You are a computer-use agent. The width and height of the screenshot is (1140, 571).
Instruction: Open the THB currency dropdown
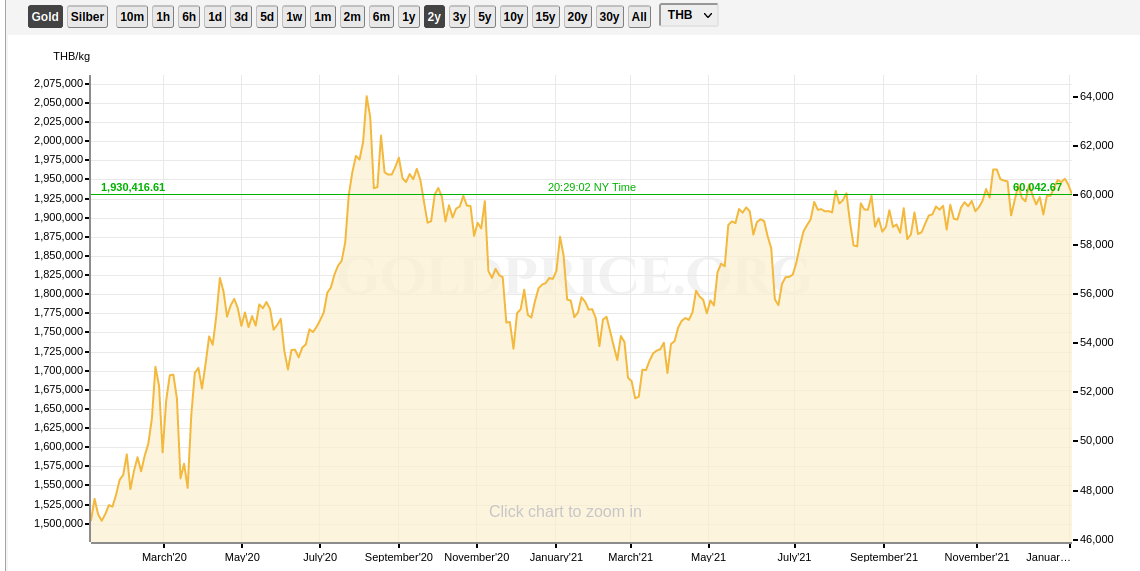pyautogui.click(x=689, y=15)
